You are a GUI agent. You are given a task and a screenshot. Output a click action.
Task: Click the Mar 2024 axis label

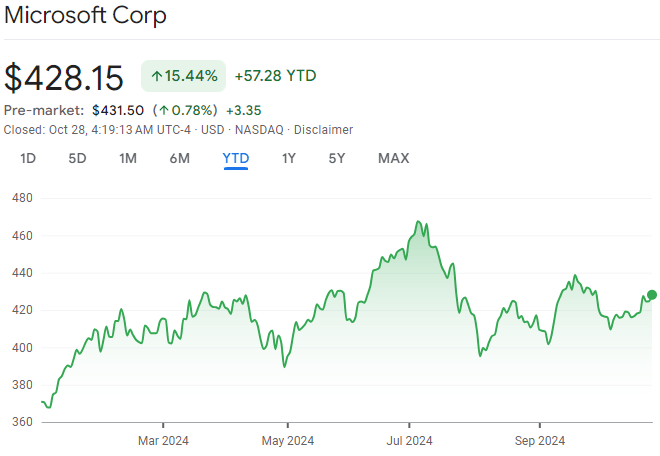coord(163,441)
